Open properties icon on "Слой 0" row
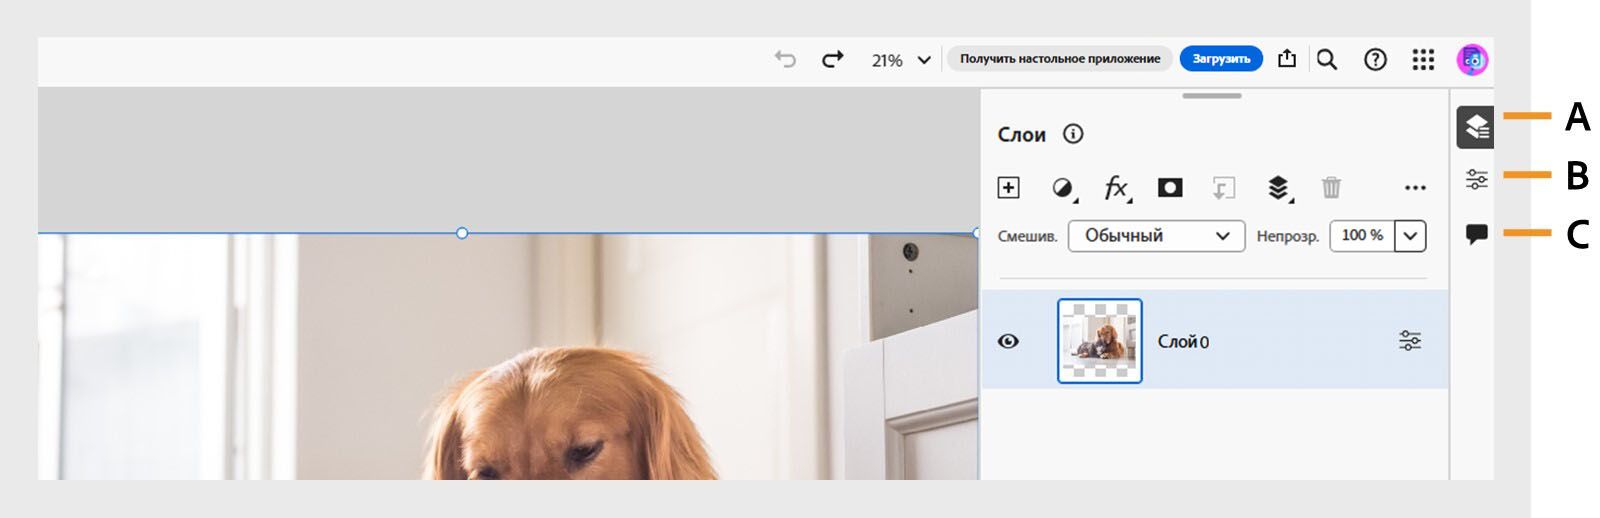 [x=1410, y=341]
